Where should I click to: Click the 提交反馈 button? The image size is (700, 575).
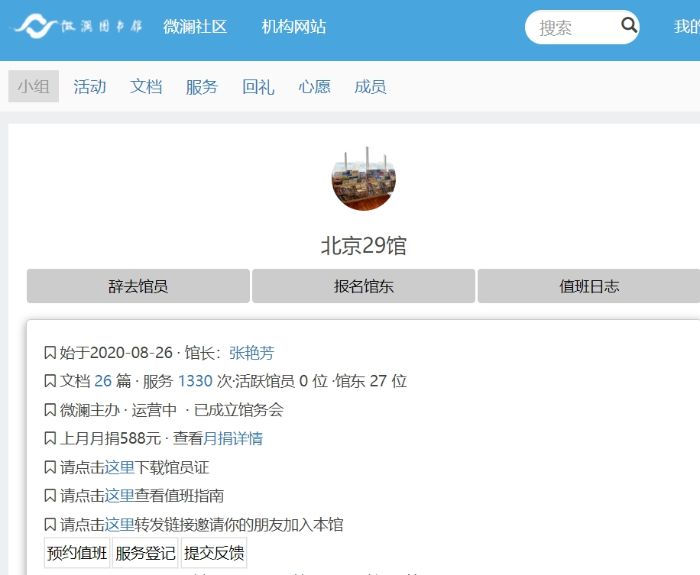tap(214, 553)
